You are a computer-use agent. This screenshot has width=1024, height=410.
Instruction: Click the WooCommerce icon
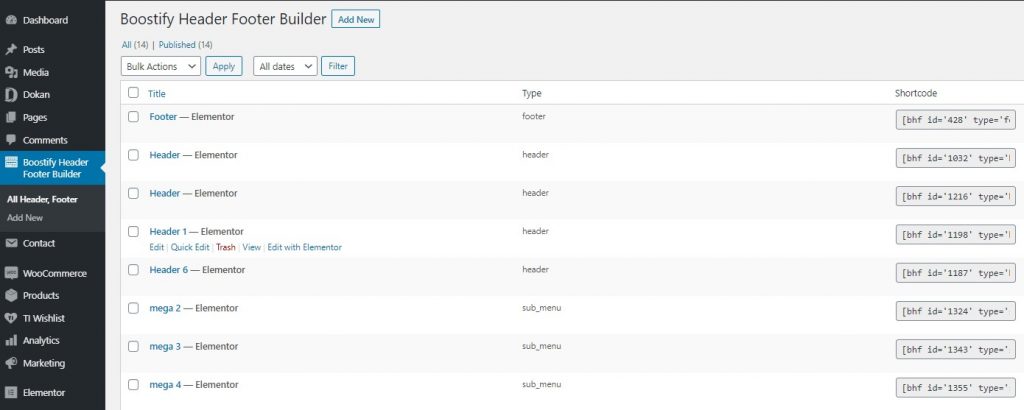tap(10, 274)
